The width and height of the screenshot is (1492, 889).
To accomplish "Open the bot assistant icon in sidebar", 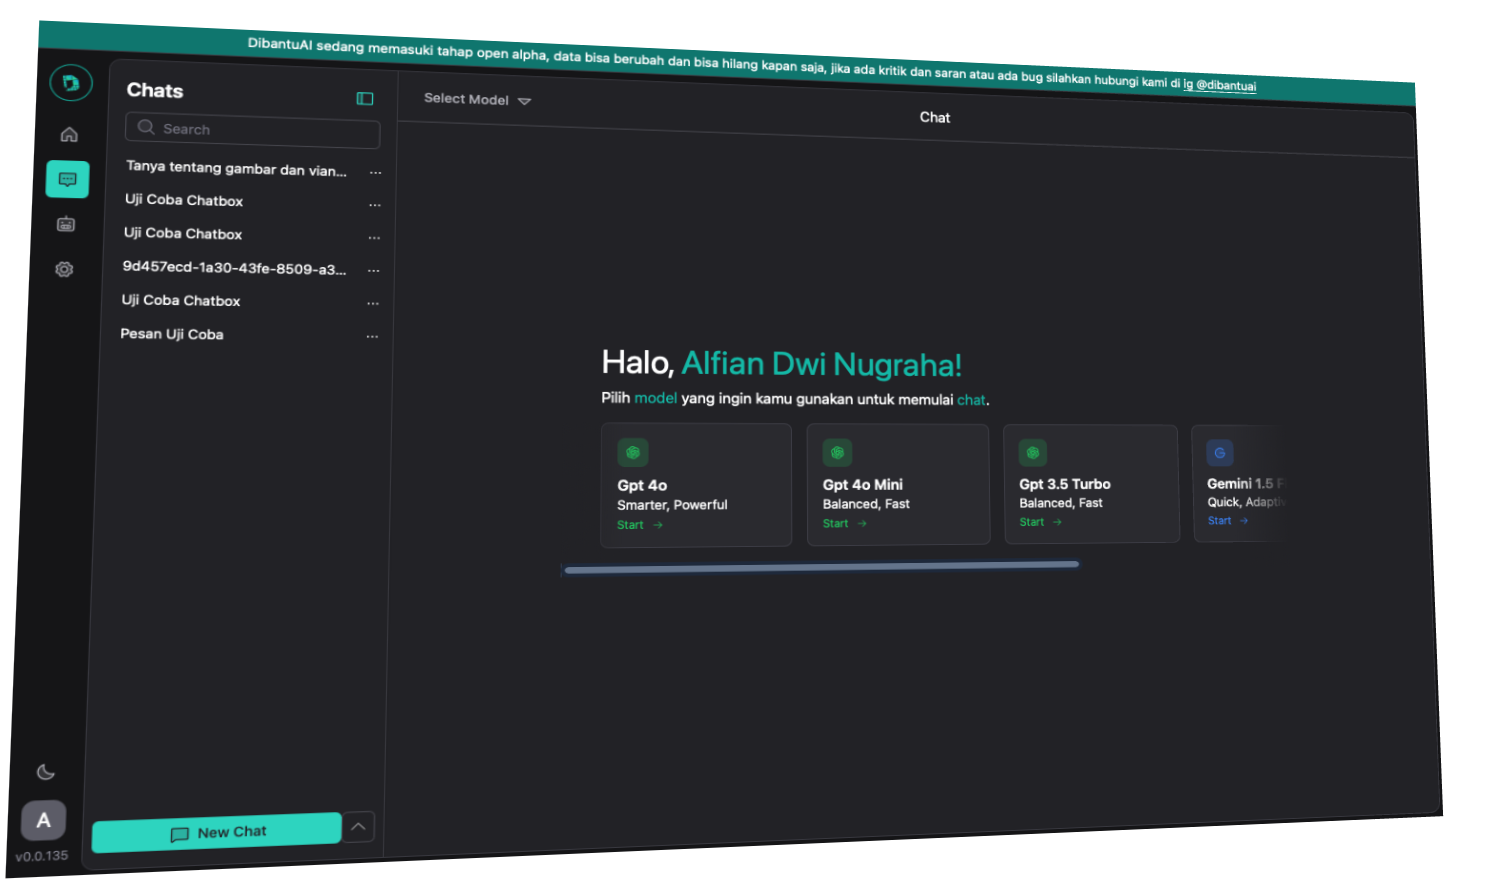I will click(x=66, y=225).
